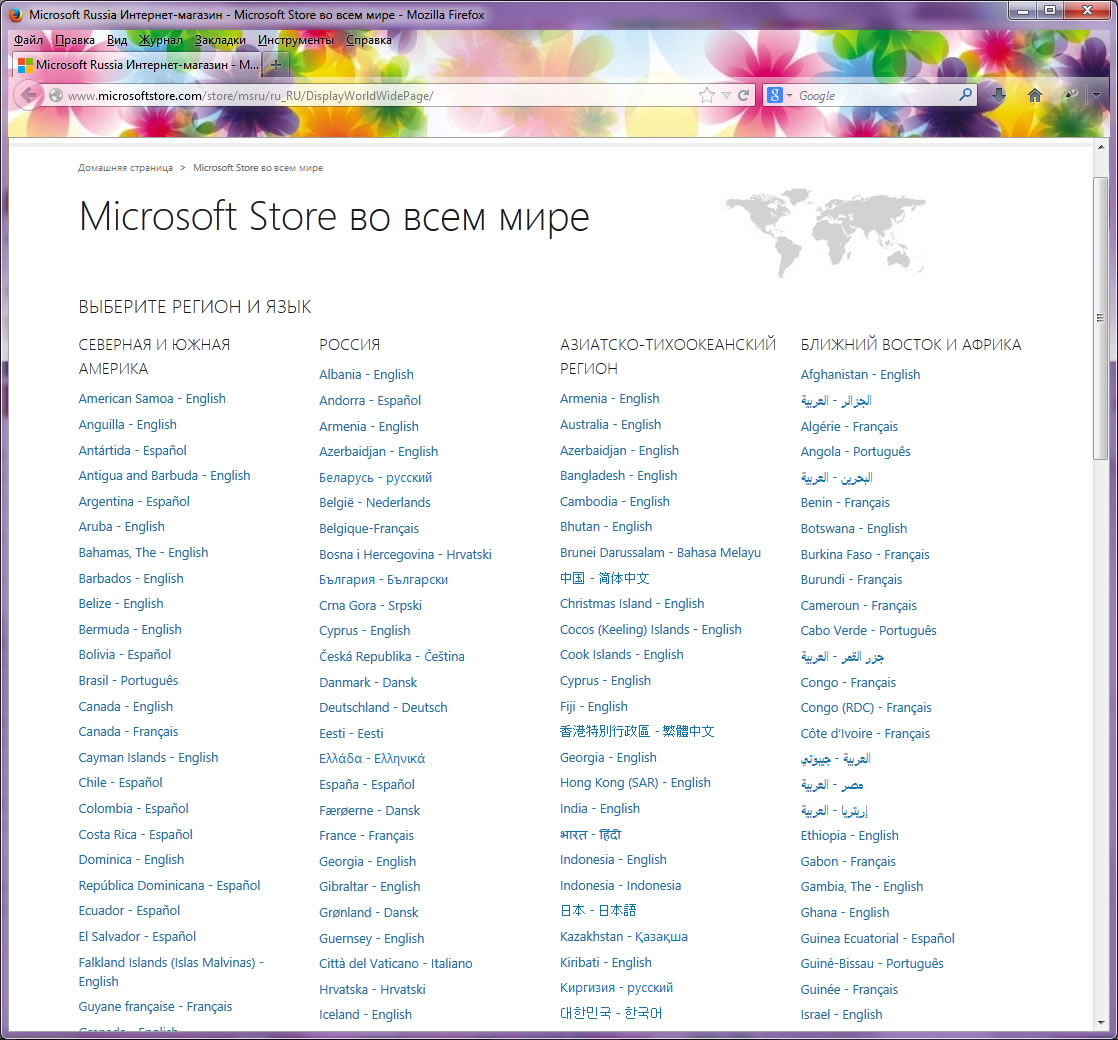This screenshot has width=1118, height=1040.
Task: Select Iceland - English
Action: click(366, 1015)
